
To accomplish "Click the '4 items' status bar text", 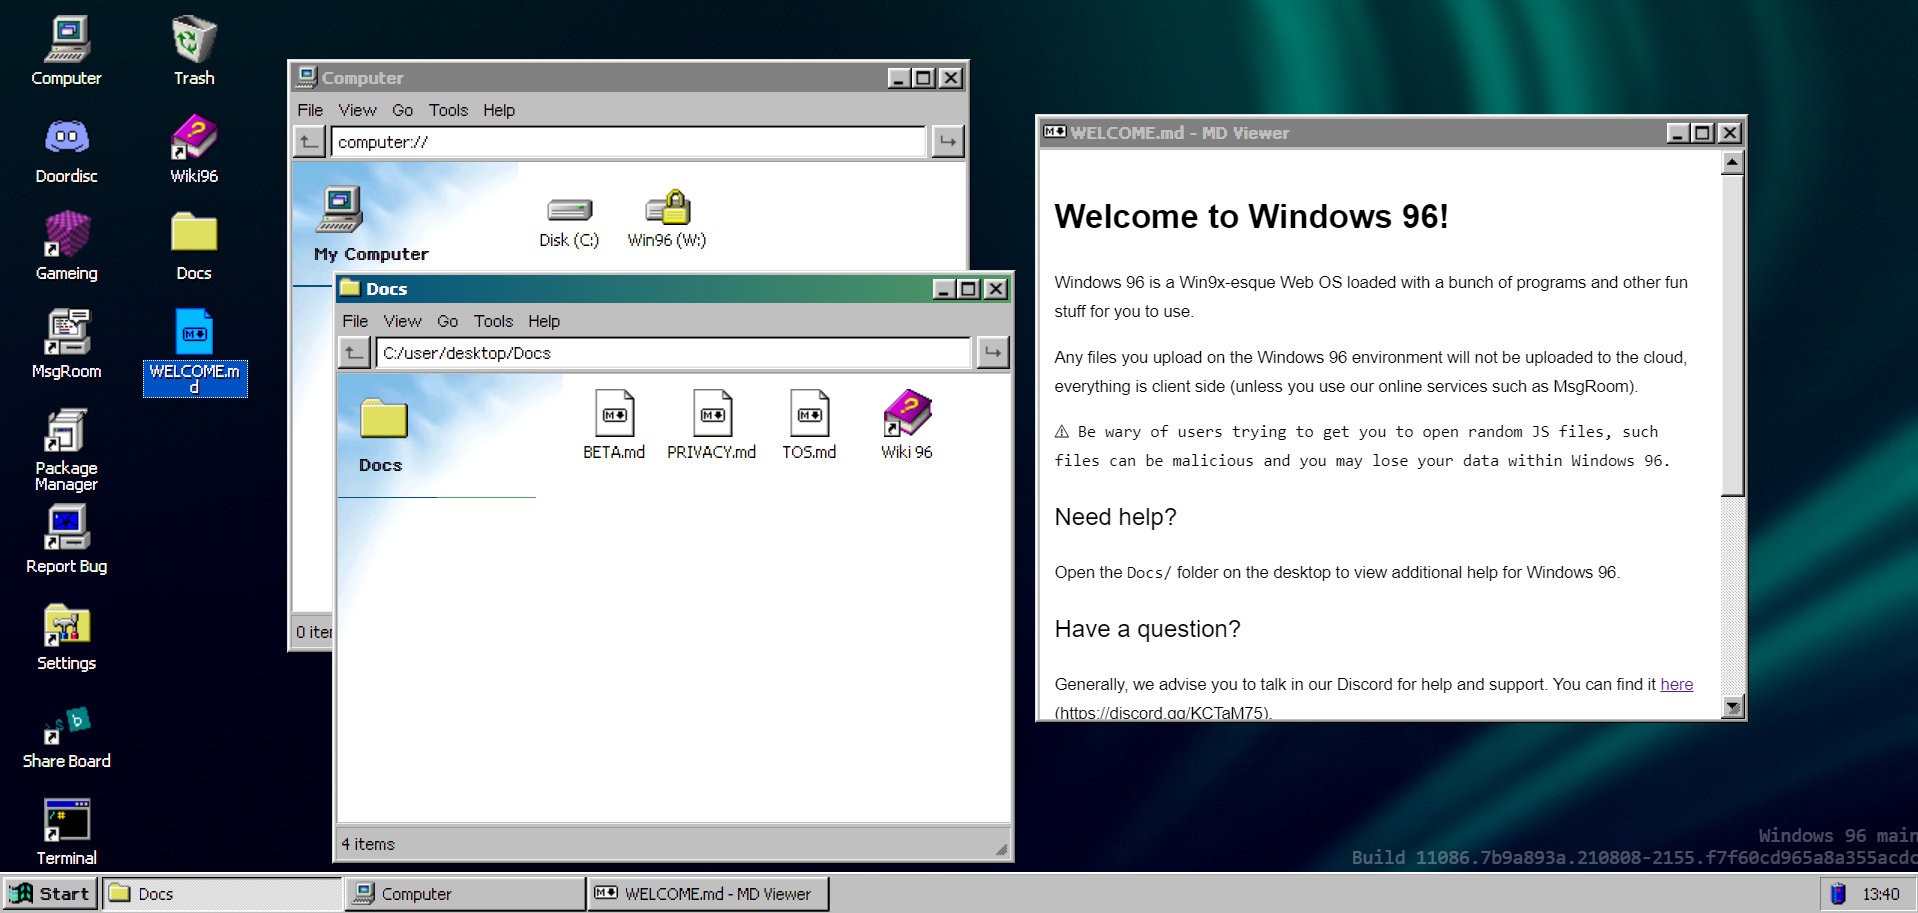I will click(x=368, y=844).
